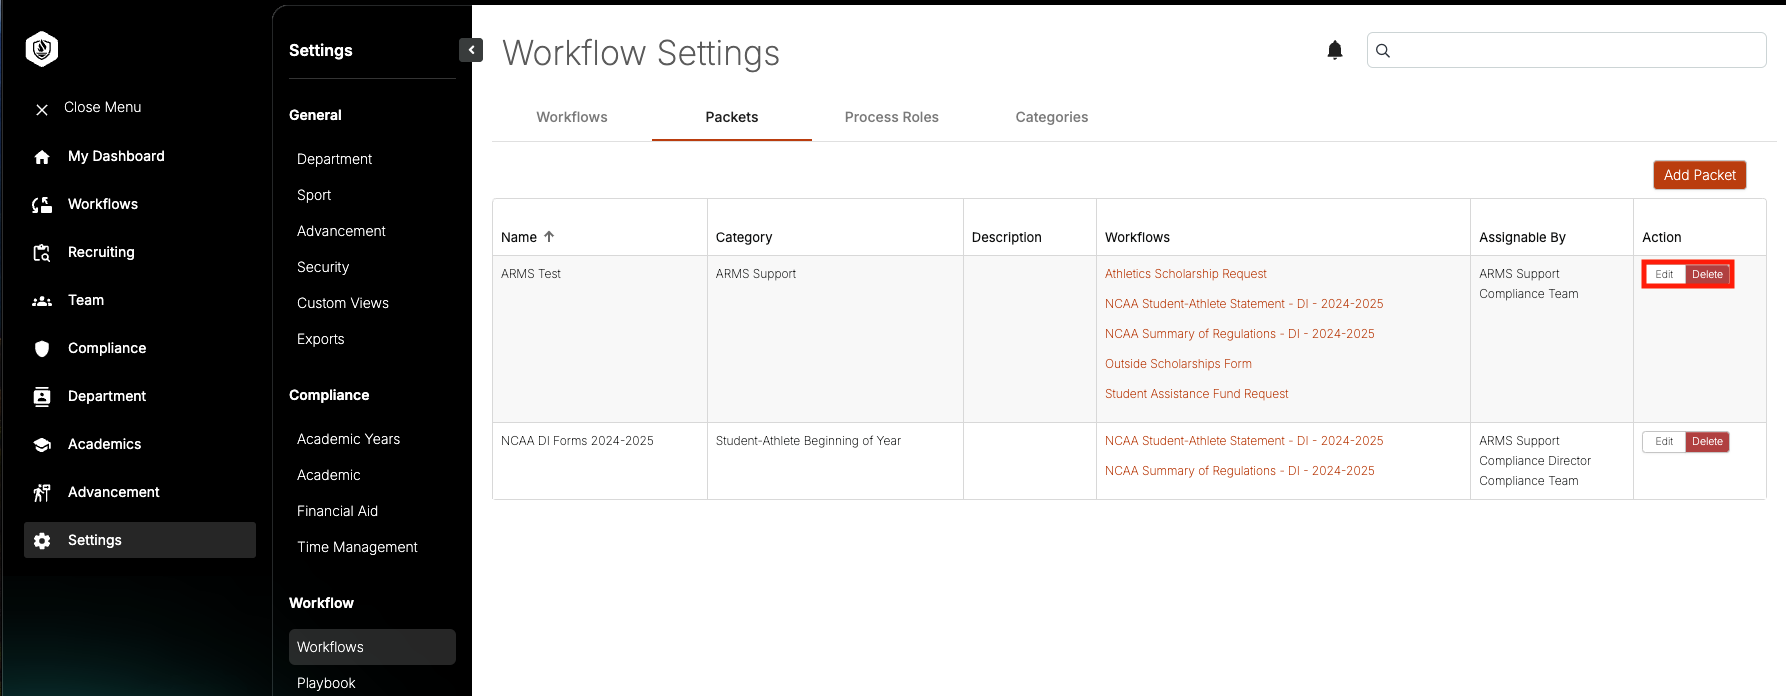
Task: Click the Team people icon
Action: point(42,301)
